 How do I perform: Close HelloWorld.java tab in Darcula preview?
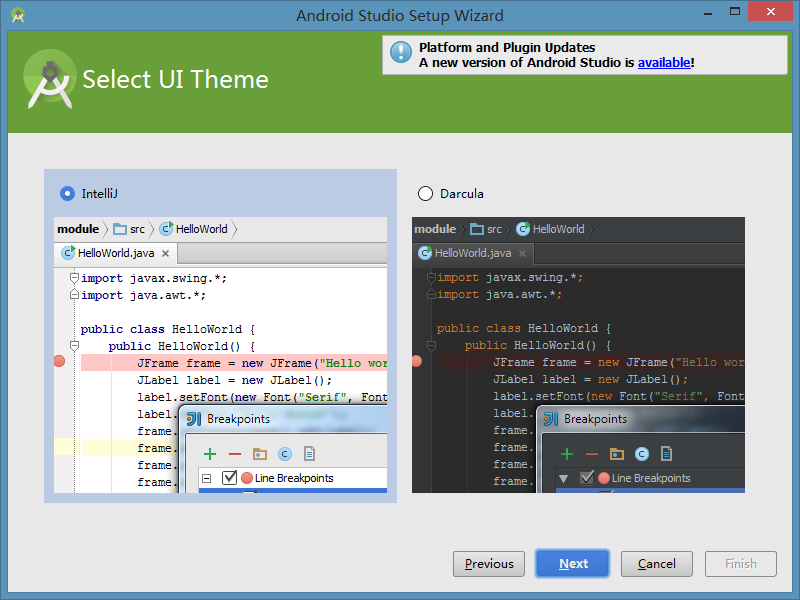(522, 254)
